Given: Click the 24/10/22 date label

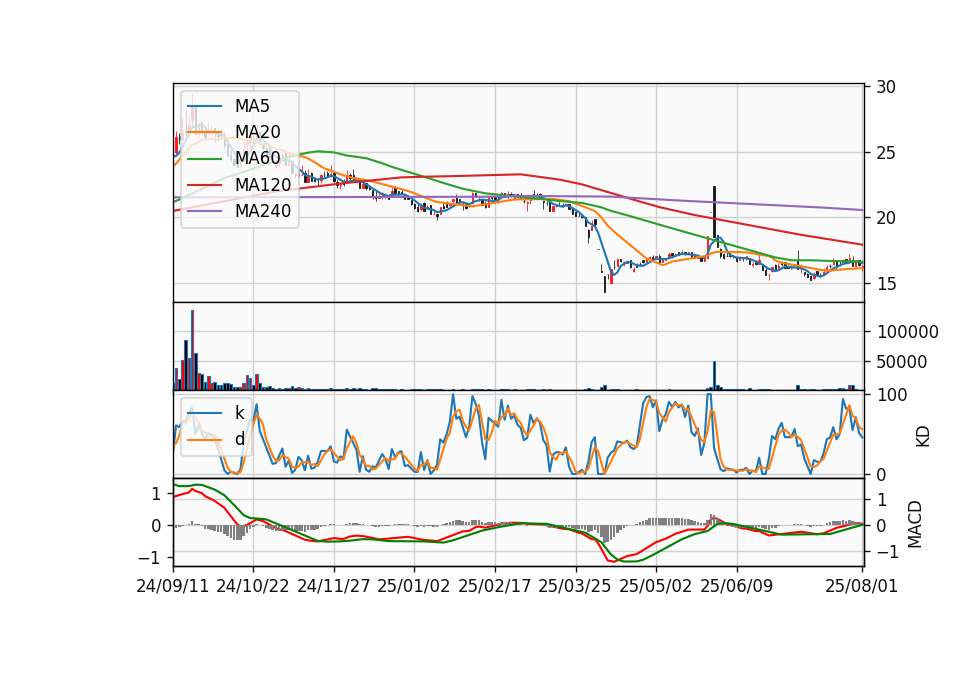Looking at the screenshot, I should [x=253, y=586].
